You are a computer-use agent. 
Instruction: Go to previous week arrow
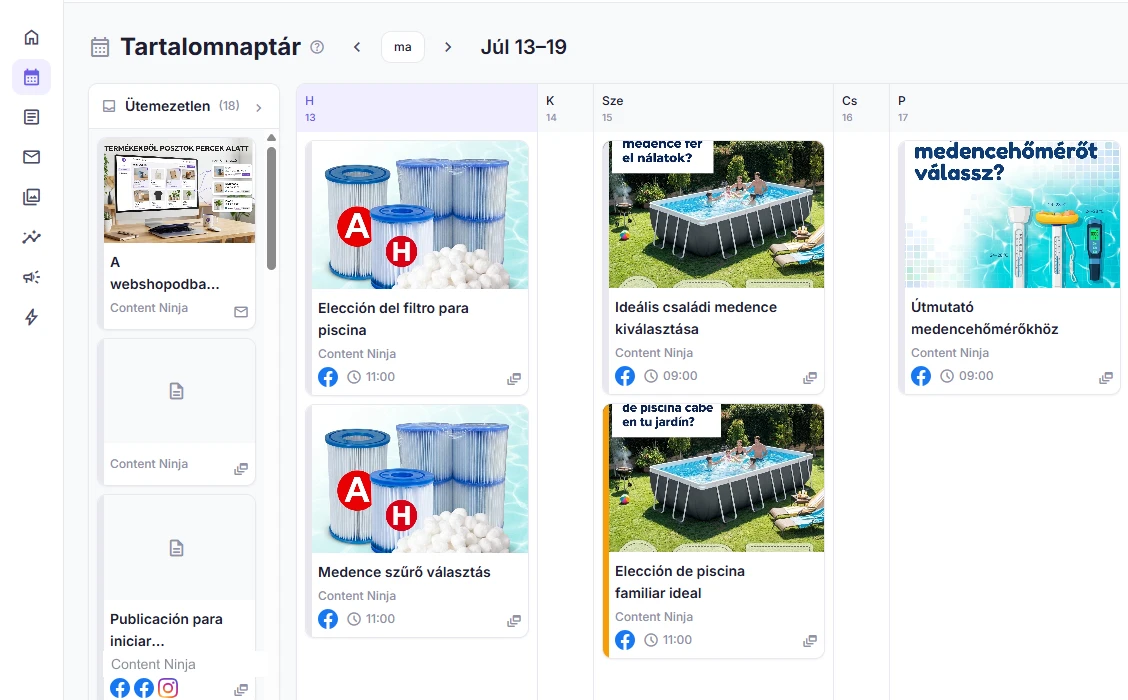pyautogui.click(x=357, y=47)
